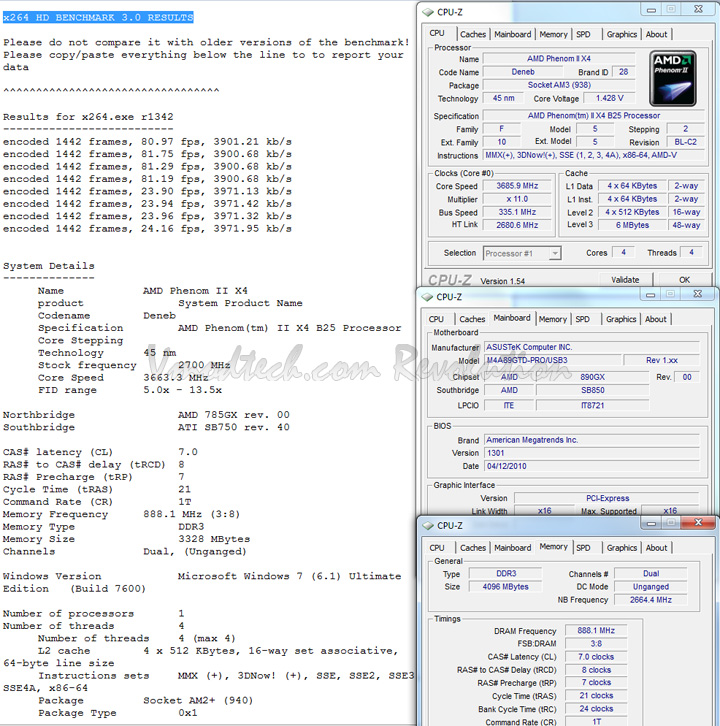Open About tab in top CPU-Z window
This screenshot has width=720, height=726.
click(x=657, y=34)
